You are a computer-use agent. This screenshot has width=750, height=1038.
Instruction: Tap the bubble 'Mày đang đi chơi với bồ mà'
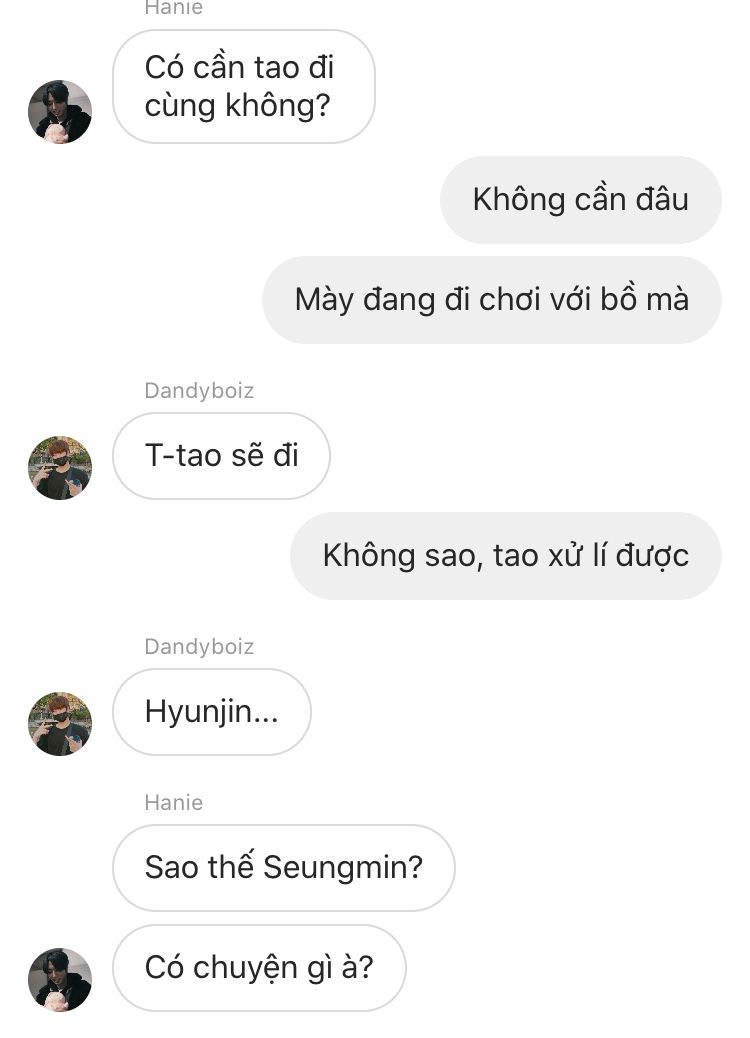point(492,300)
